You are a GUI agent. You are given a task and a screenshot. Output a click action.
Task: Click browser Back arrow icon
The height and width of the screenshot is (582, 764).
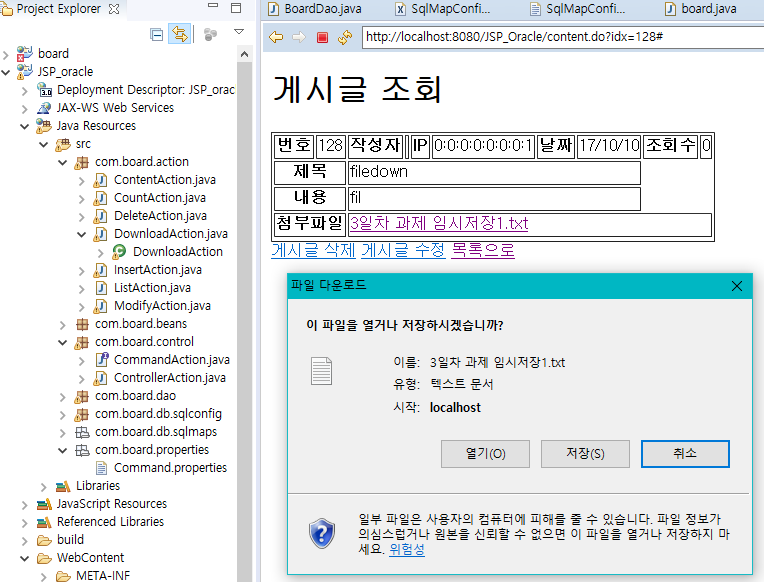(x=276, y=37)
